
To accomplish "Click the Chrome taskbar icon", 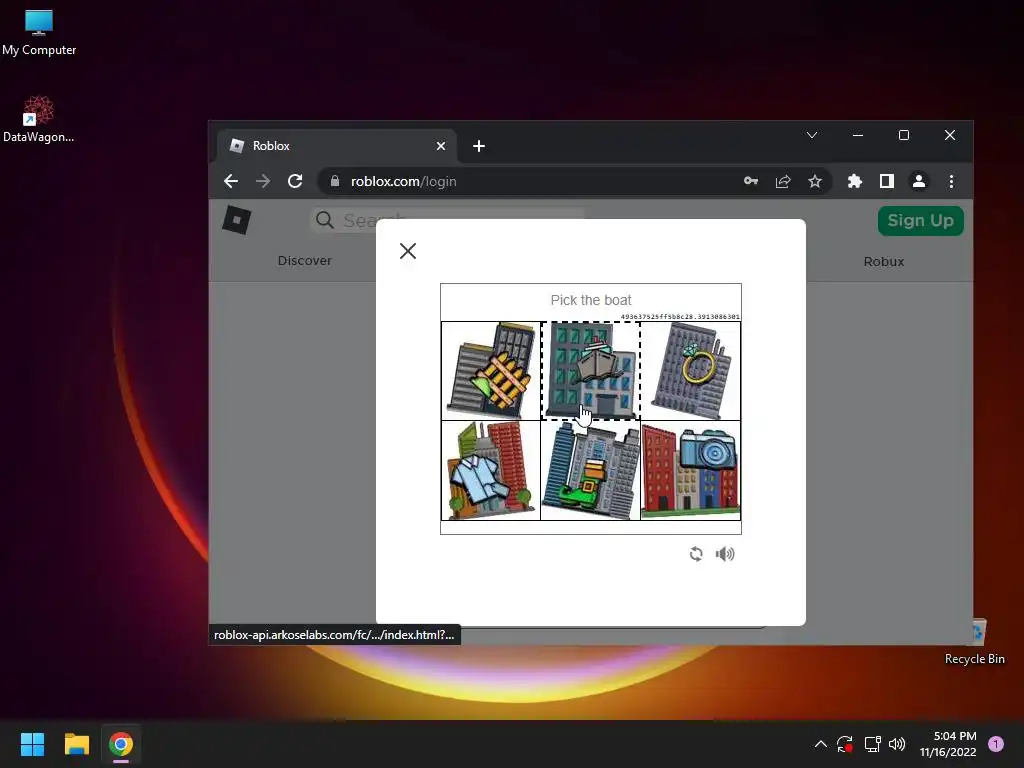I will coord(121,744).
